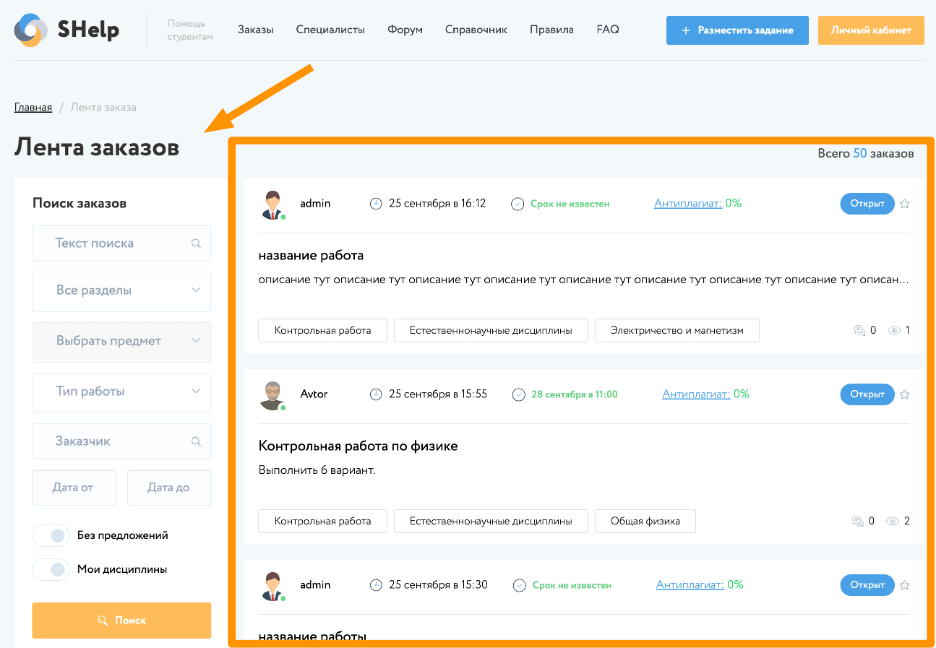
Task: Go to the Форум menu item
Action: tap(404, 30)
